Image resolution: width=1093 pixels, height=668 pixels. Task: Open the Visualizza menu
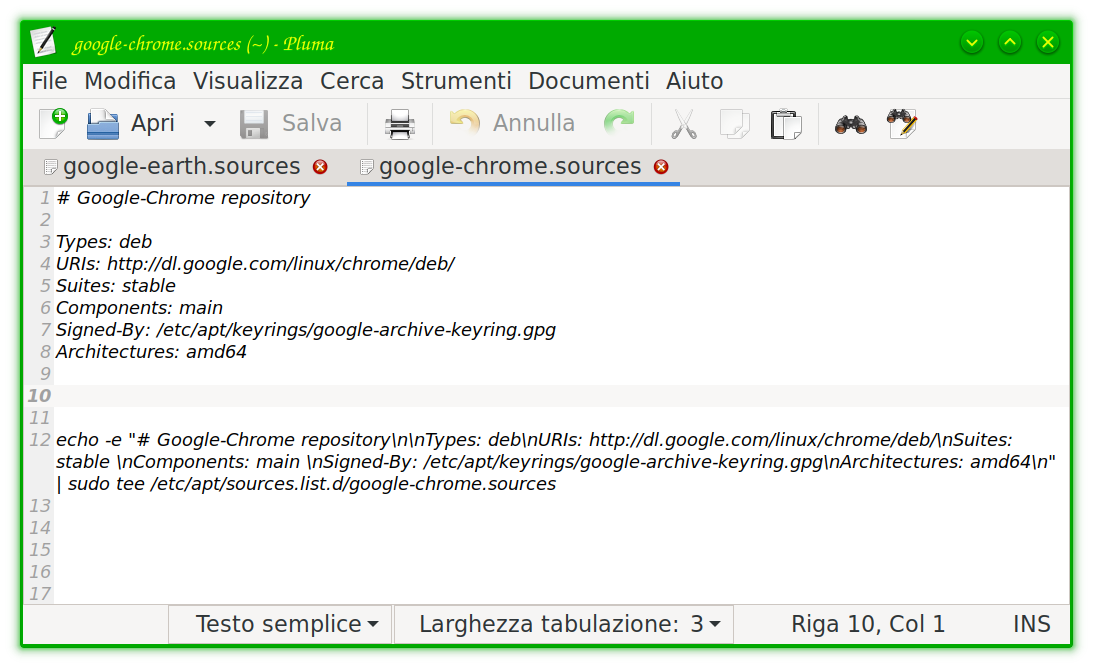[248, 81]
